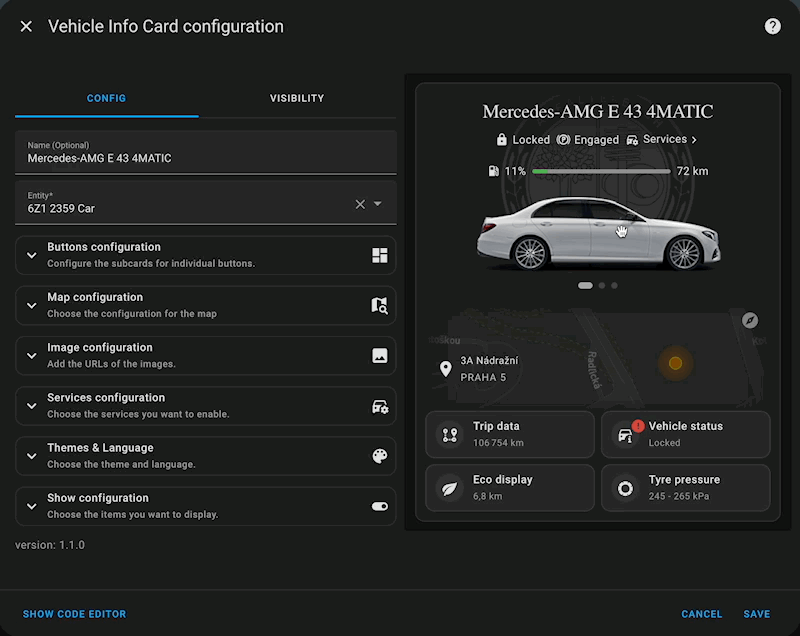800x636 pixels.
Task: Click the orange vehicle marker on map
Action: (676, 363)
